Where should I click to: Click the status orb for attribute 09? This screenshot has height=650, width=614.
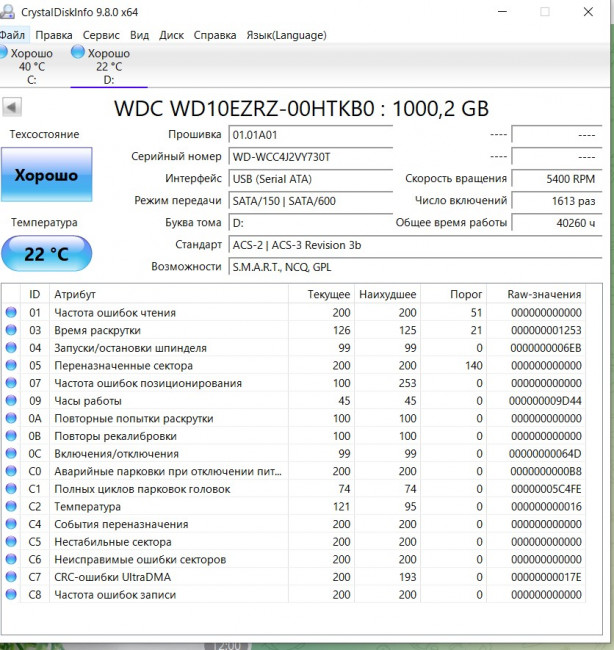point(11,400)
